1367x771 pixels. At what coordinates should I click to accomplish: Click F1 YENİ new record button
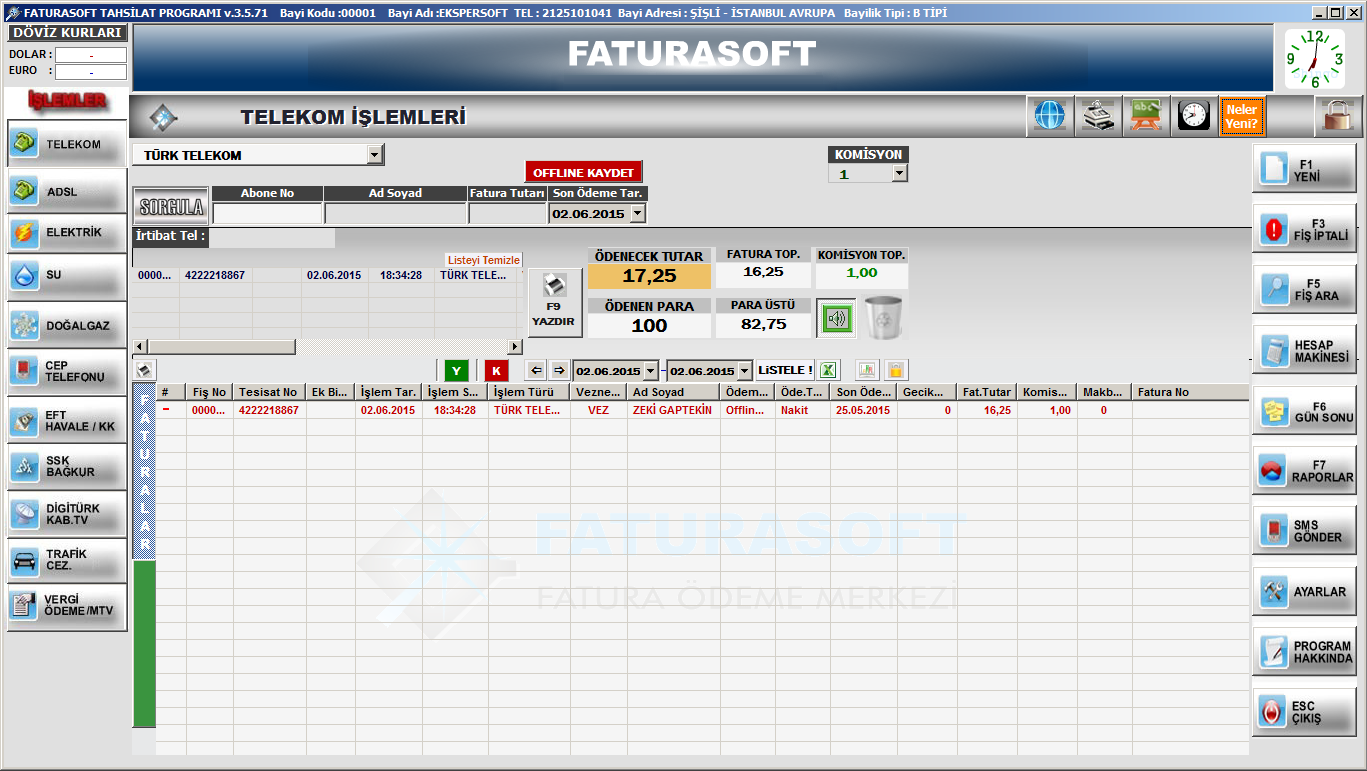click(1305, 169)
